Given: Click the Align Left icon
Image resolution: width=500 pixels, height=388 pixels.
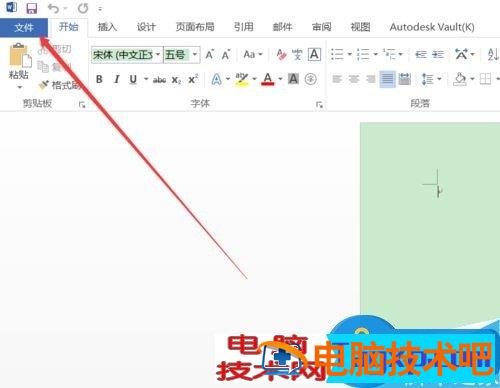Looking at the screenshot, I should [337, 79].
